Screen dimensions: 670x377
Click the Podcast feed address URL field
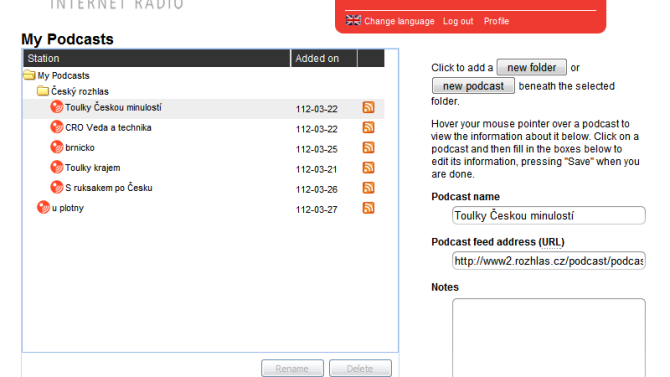(549, 261)
